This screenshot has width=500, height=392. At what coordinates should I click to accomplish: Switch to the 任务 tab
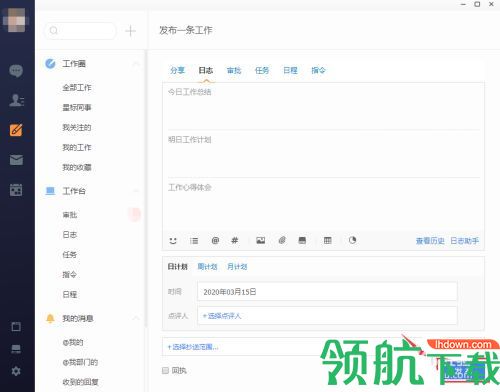262,70
